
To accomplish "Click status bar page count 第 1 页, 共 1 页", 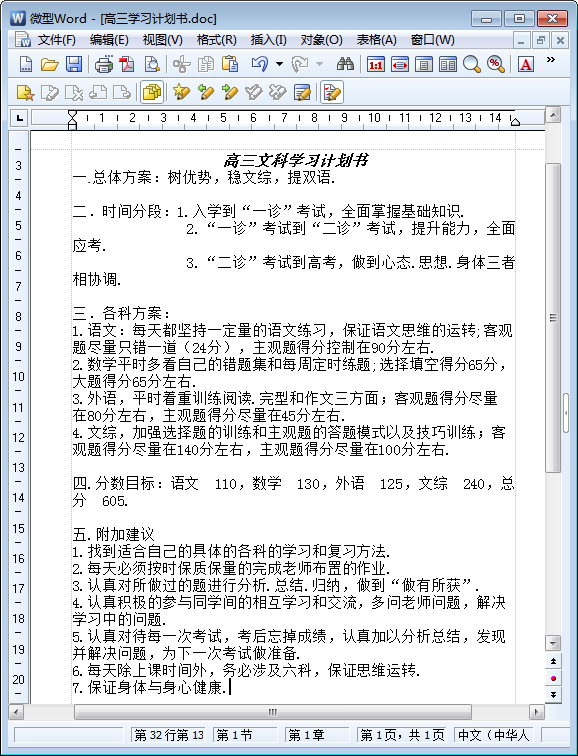I will pyautogui.click(x=402, y=735).
